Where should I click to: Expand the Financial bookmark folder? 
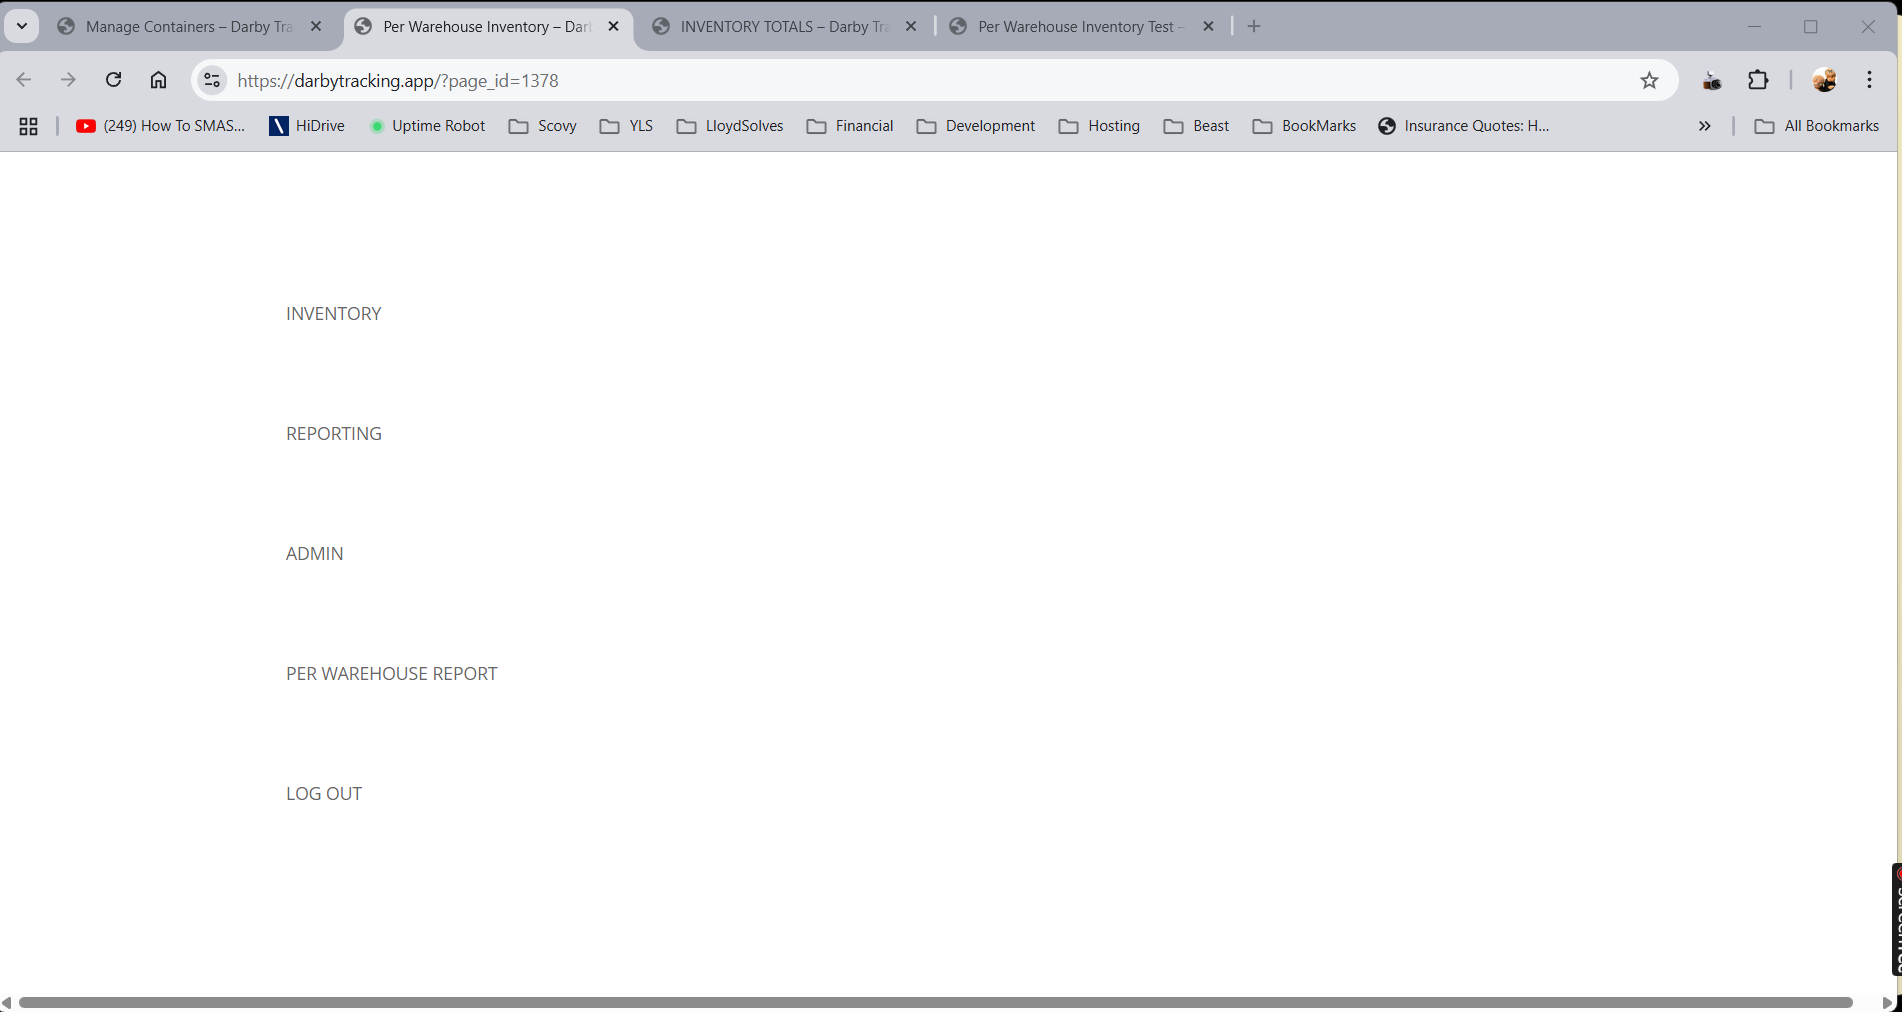coord(850,126)
